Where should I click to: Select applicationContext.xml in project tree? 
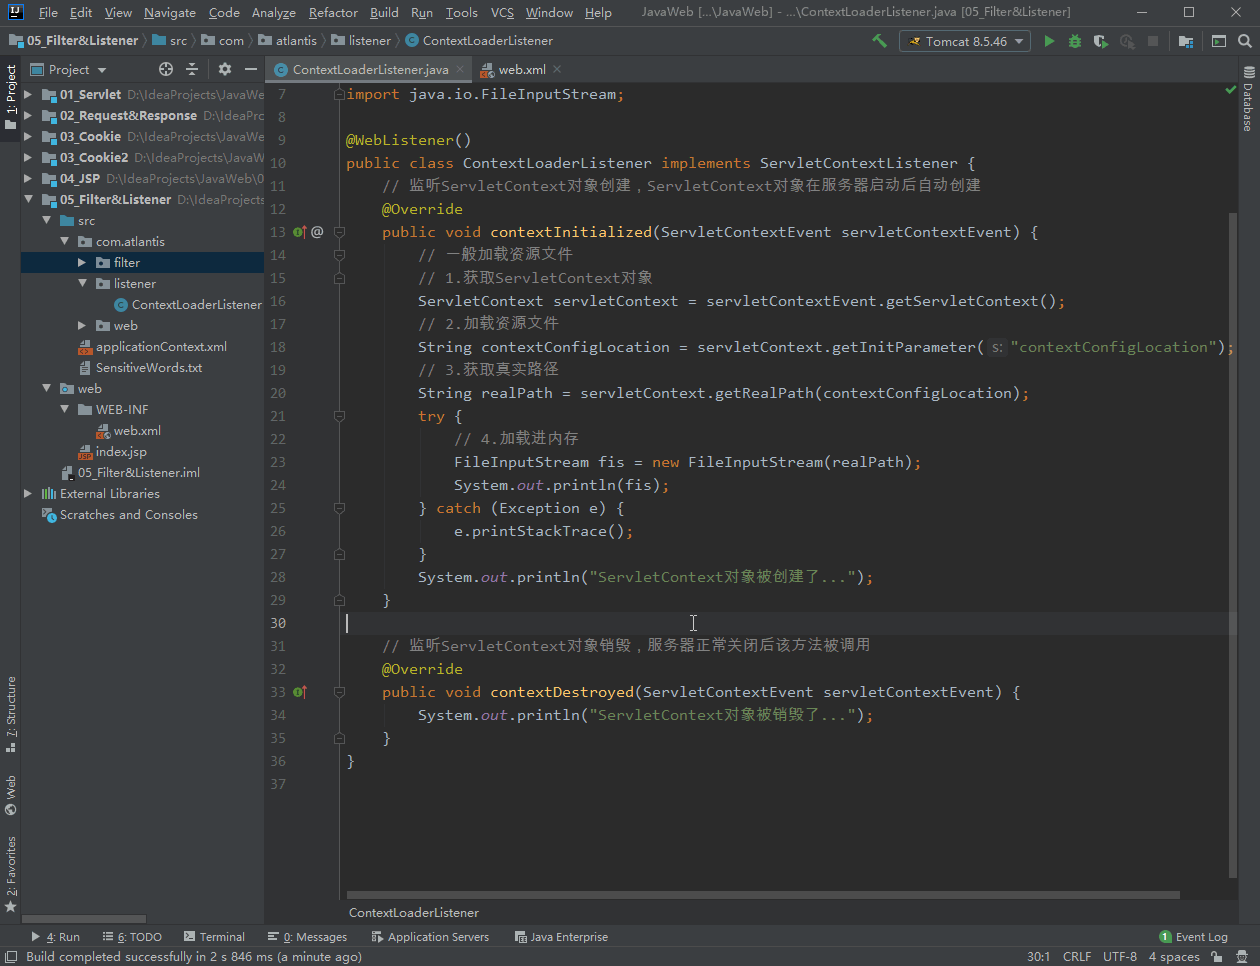152,347
